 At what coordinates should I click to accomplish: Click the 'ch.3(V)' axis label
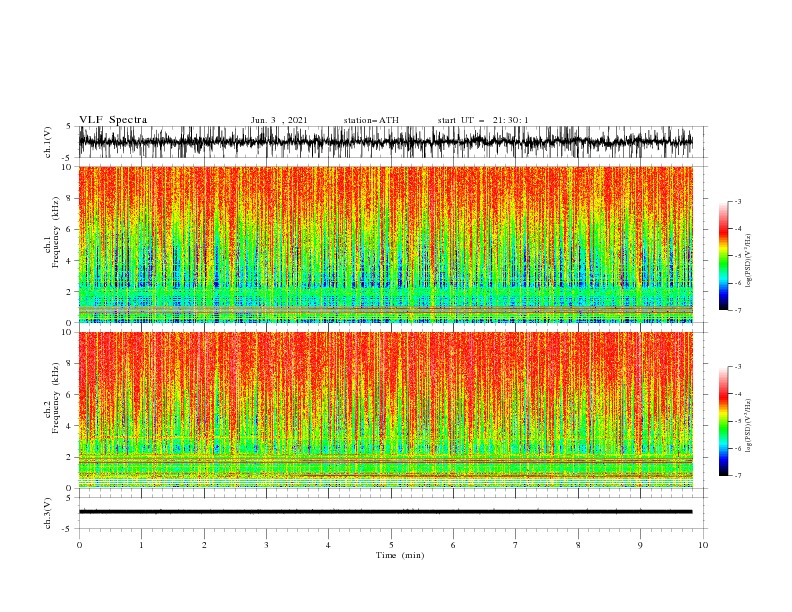pos(48,513)
